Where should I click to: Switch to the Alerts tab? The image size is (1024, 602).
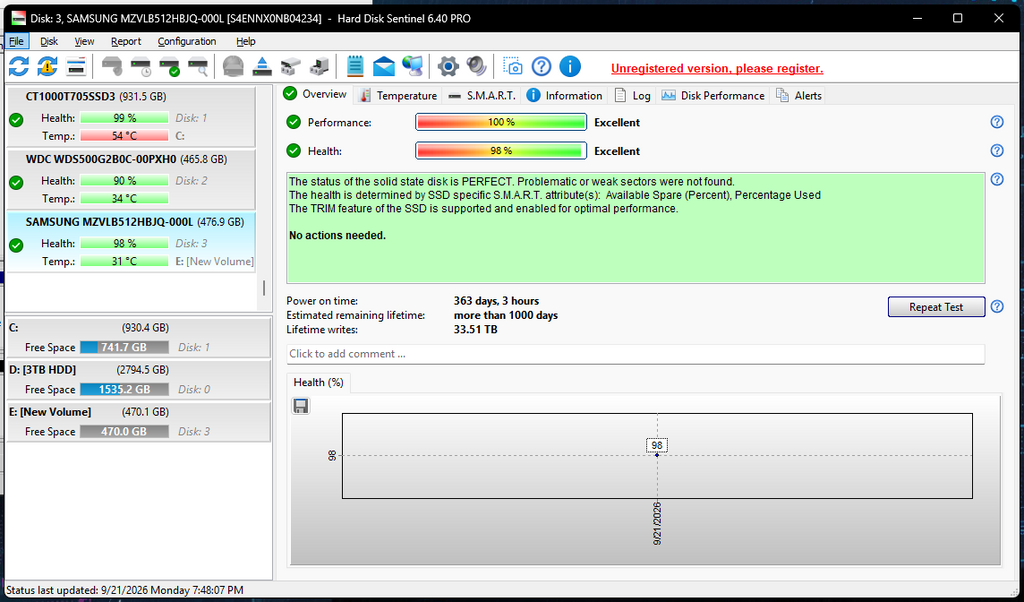[798, 95]
